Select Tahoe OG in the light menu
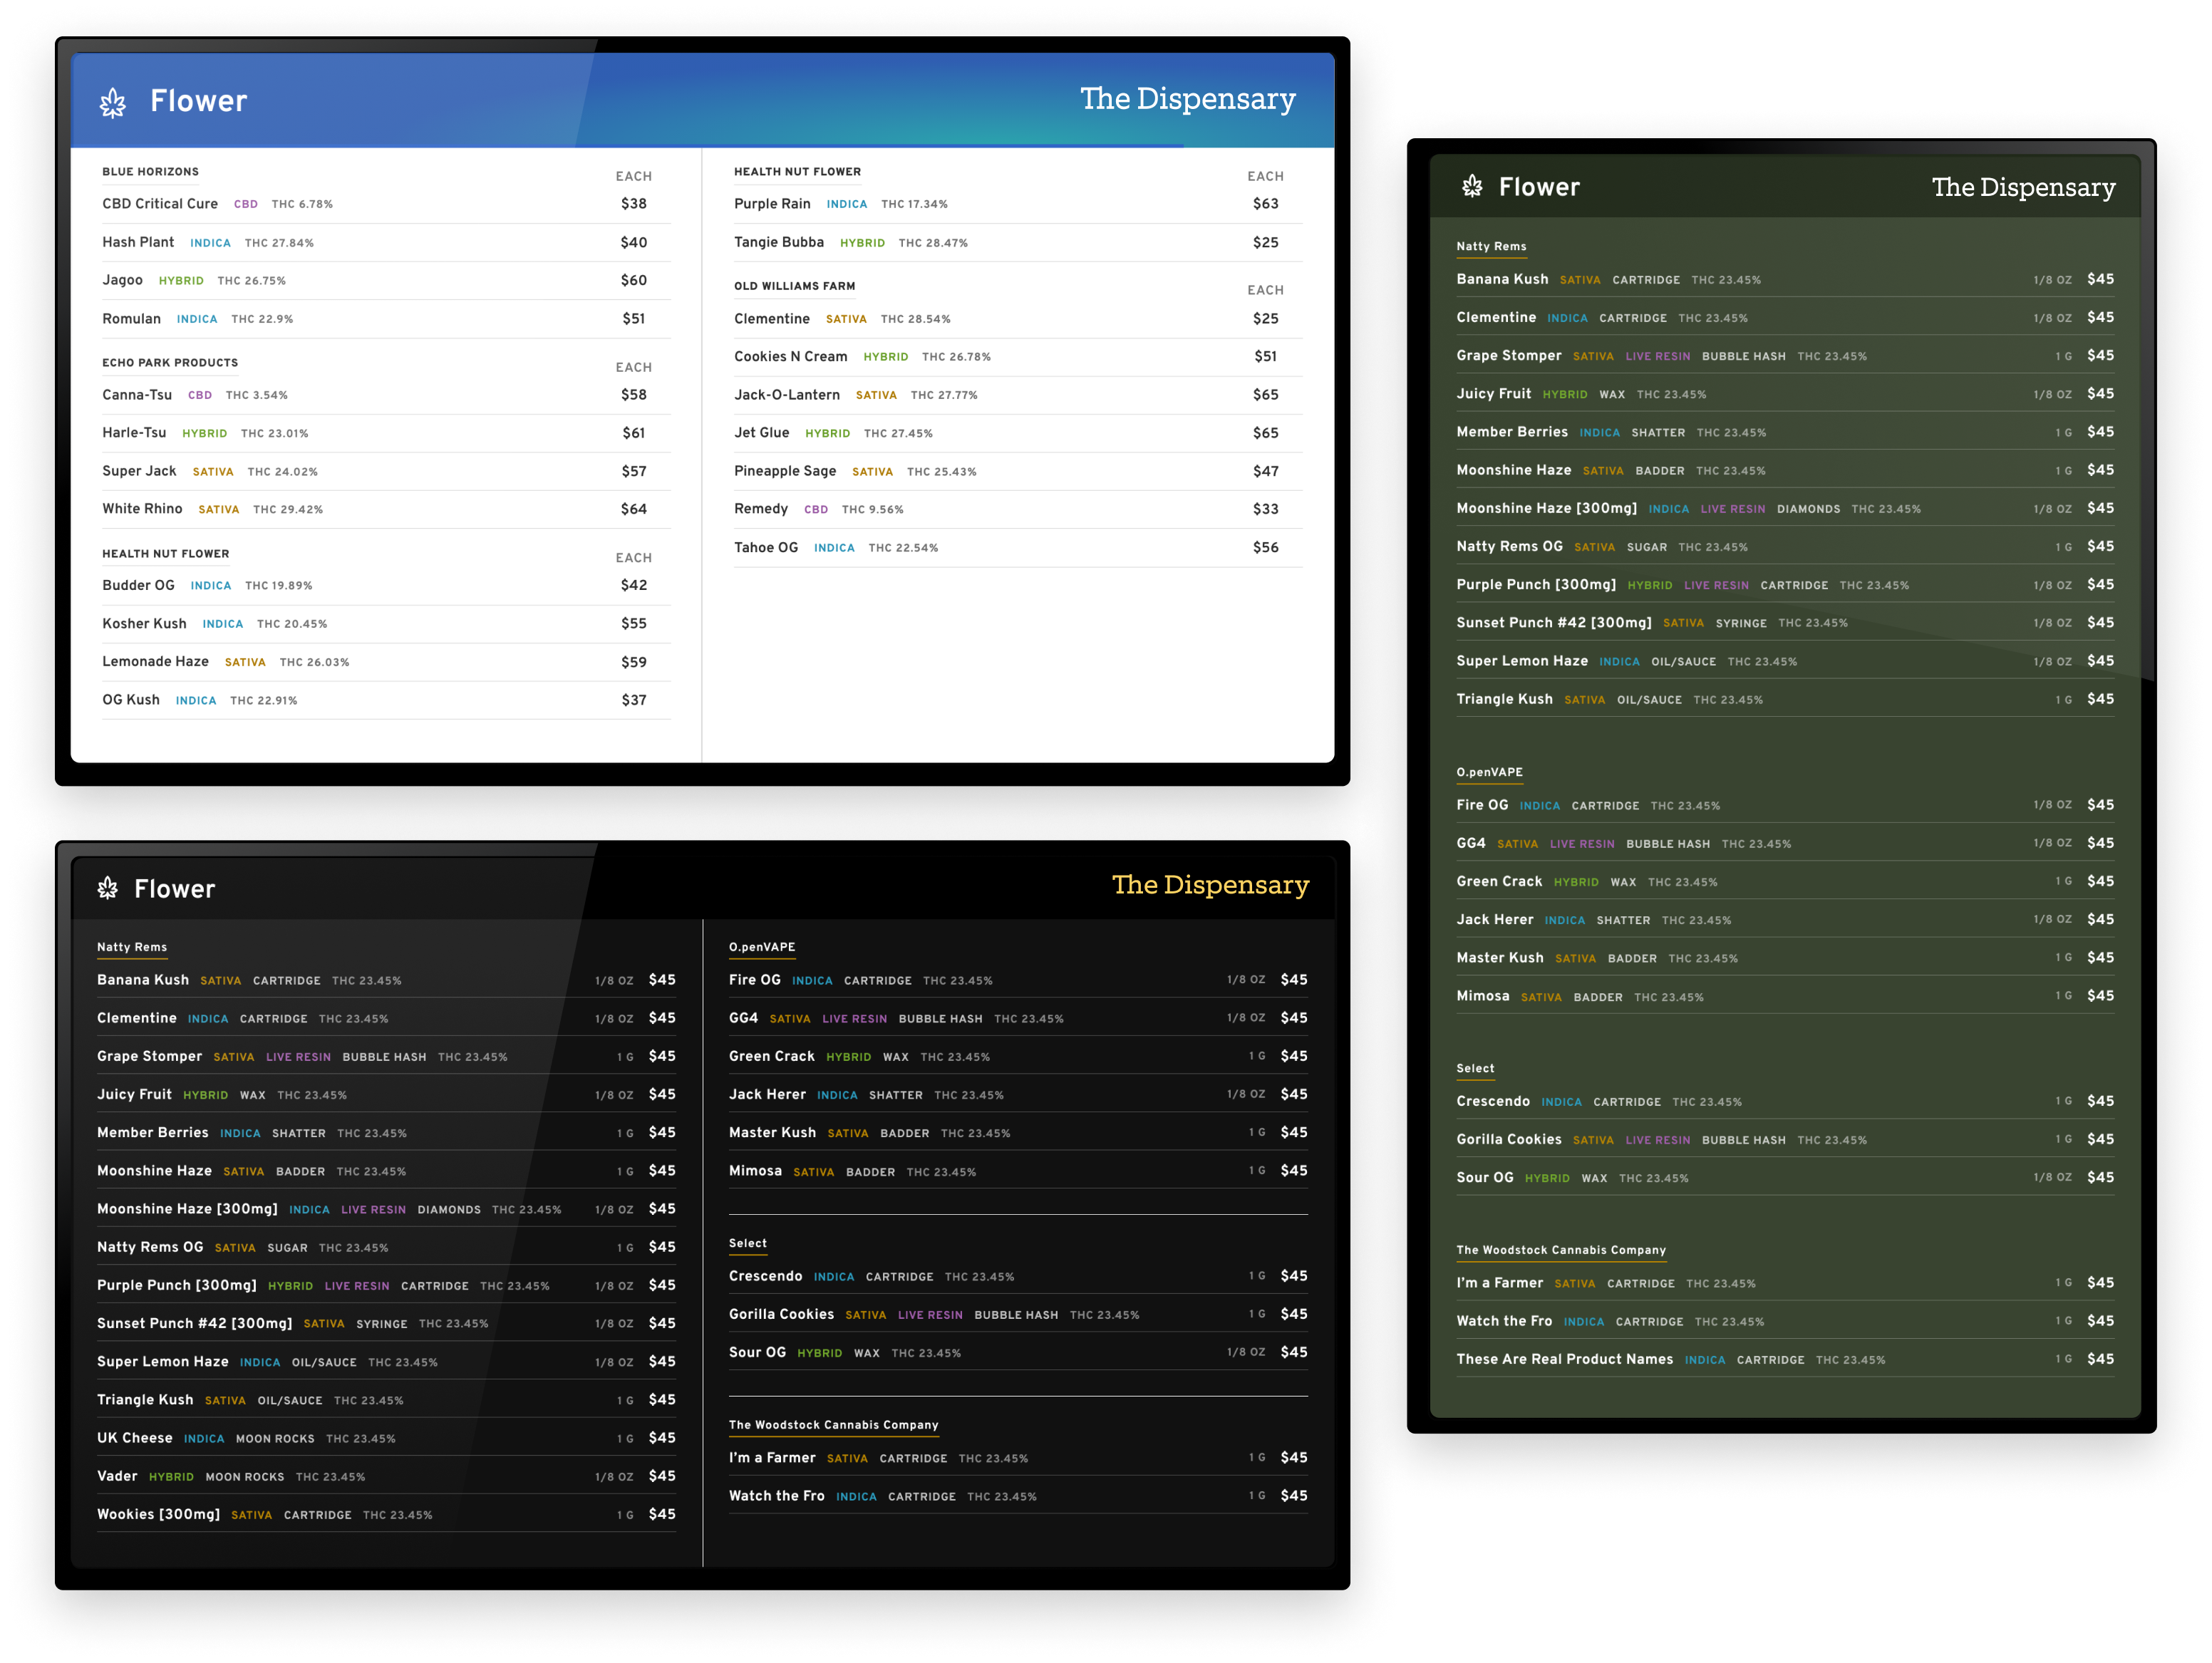 pyautogui.click(x=766, y=548)
